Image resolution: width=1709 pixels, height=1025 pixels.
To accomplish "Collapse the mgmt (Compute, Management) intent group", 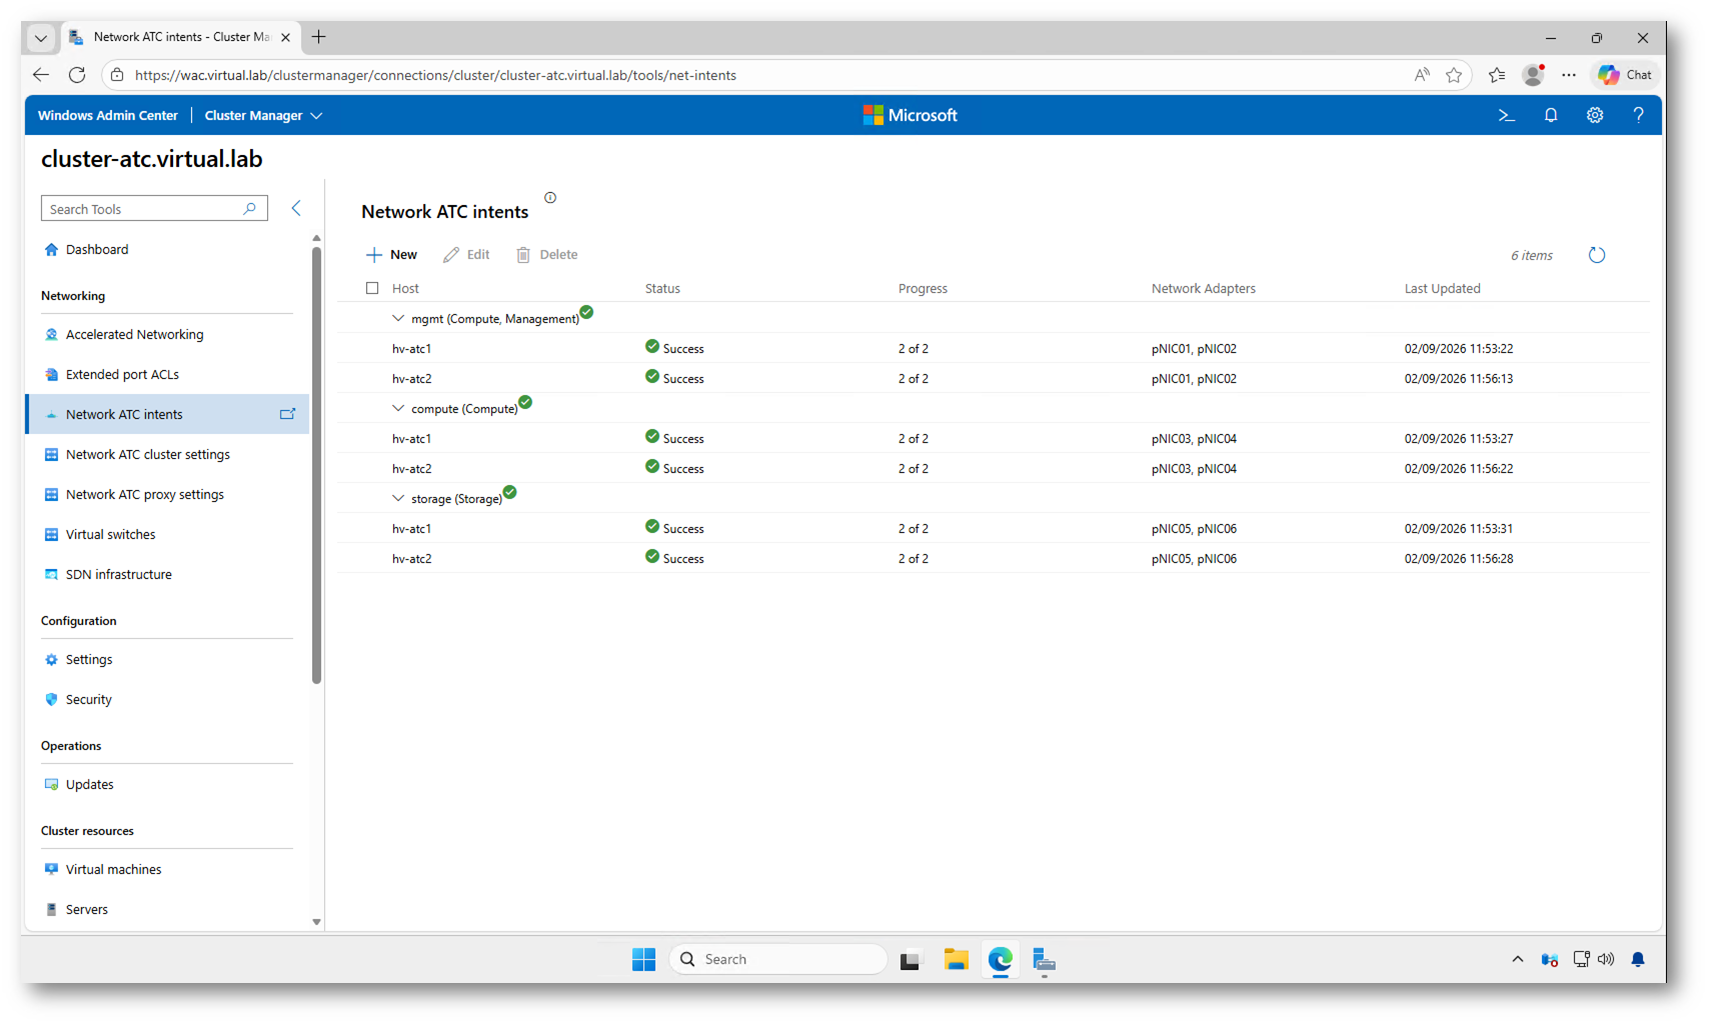I will [398, 318].
